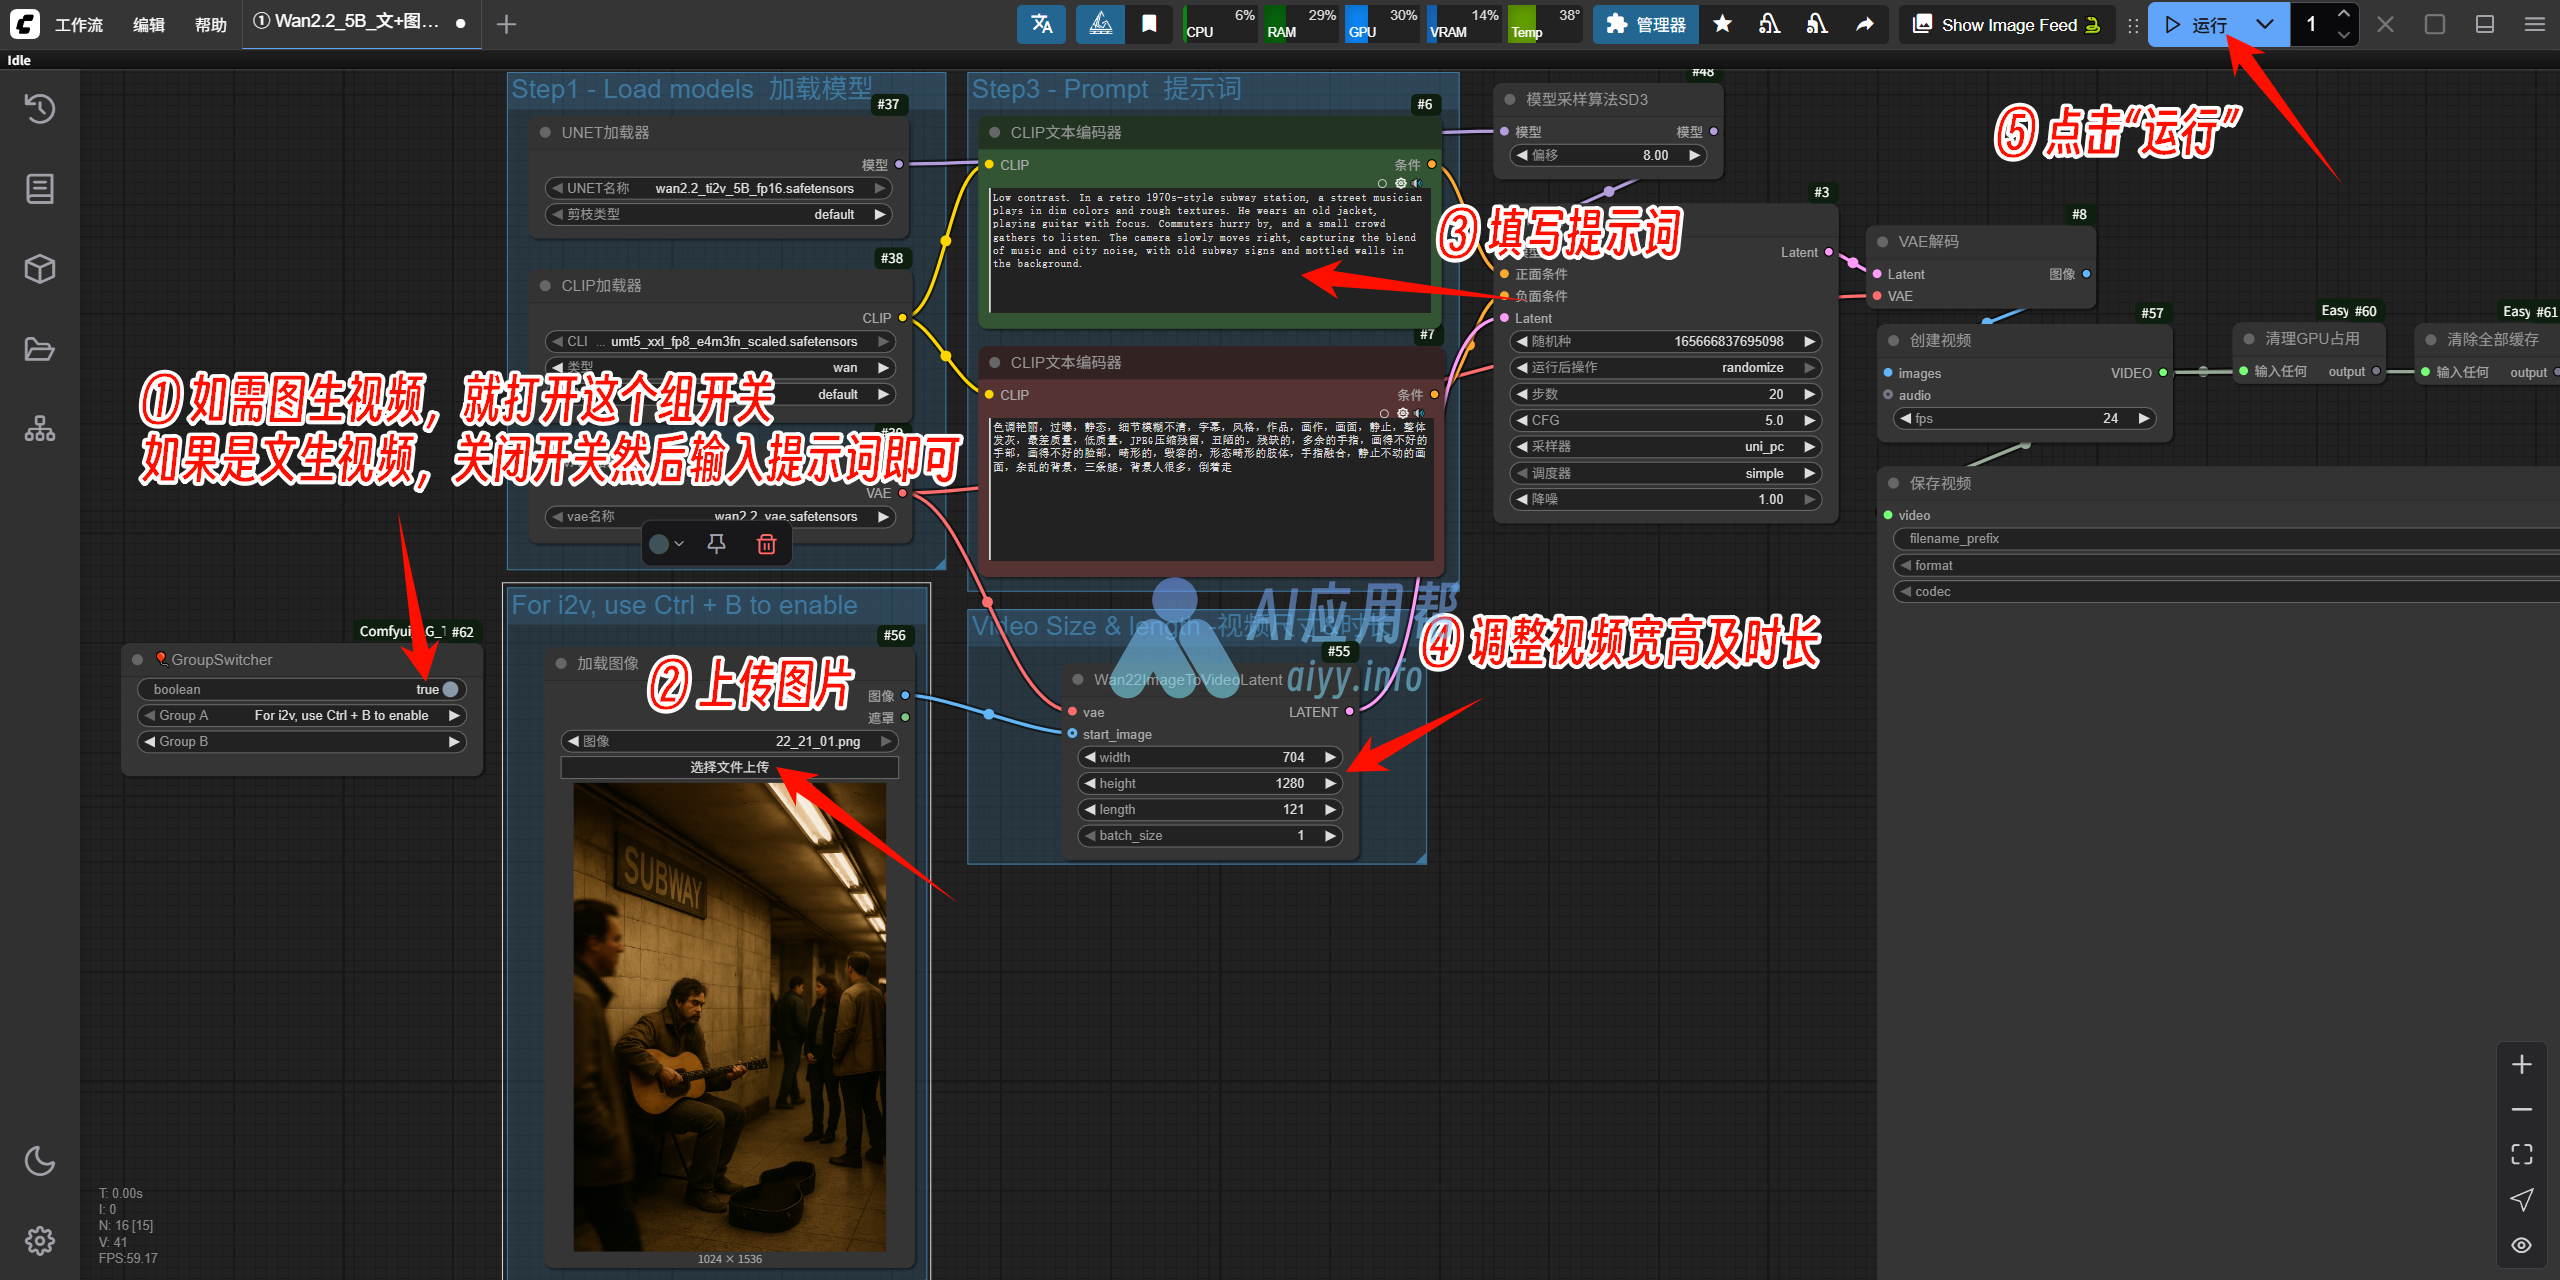Expand the run button dropdown arrow
Screen dimensions: 2560x1280
pyautogui.click(x=2264, y=24)
